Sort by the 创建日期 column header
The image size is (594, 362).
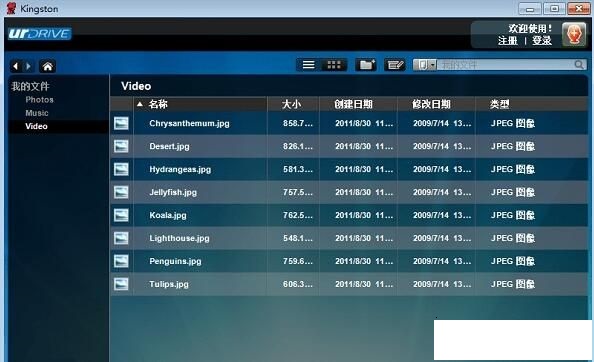pyautogui.click(x=353, y=104)
